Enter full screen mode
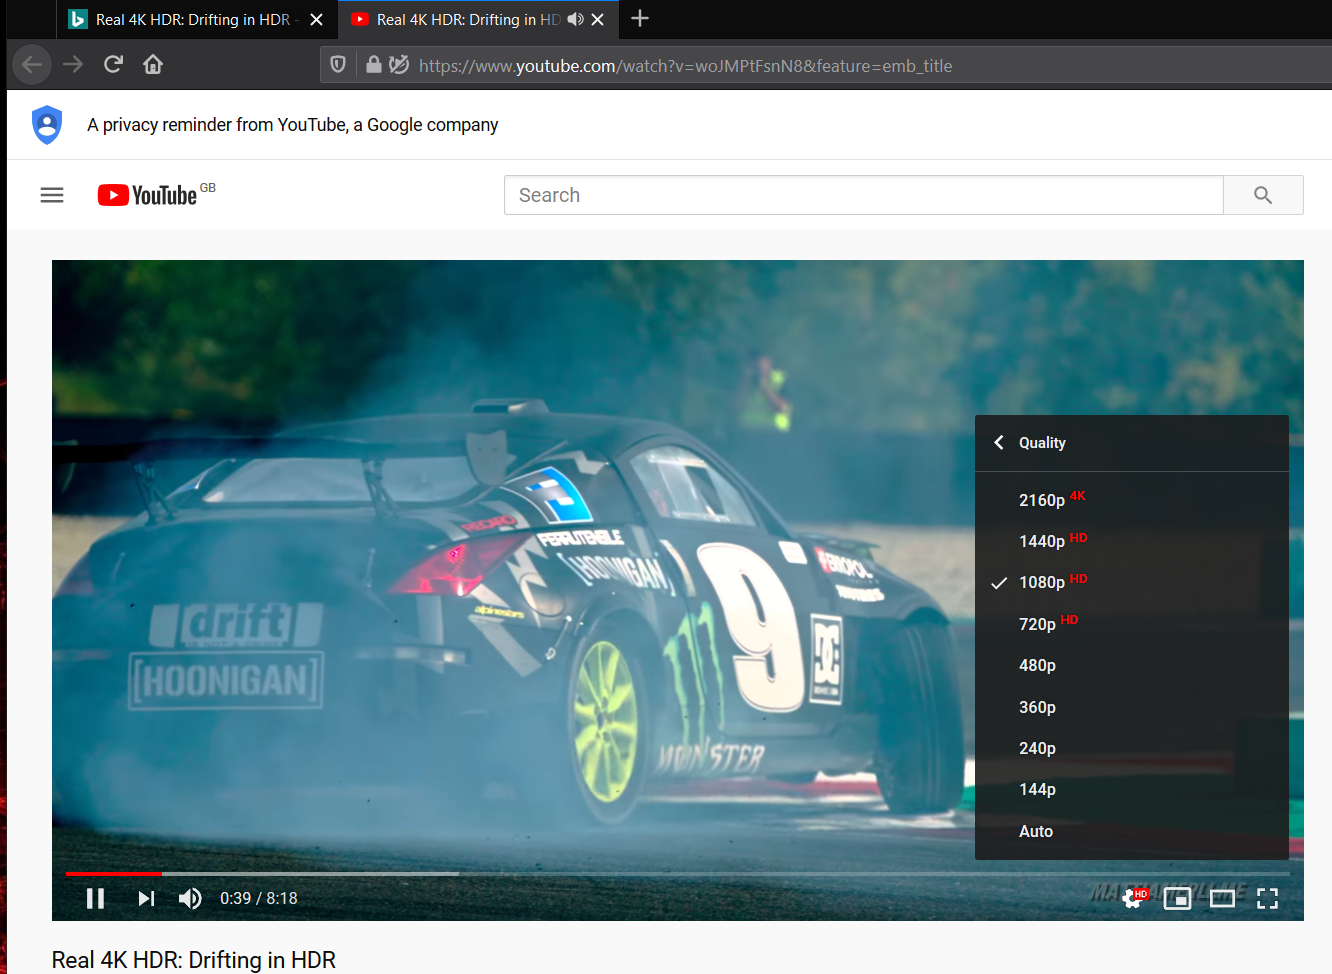Image resolution: width=1332 pixels, height=974 pixels. click(1267, 898)
